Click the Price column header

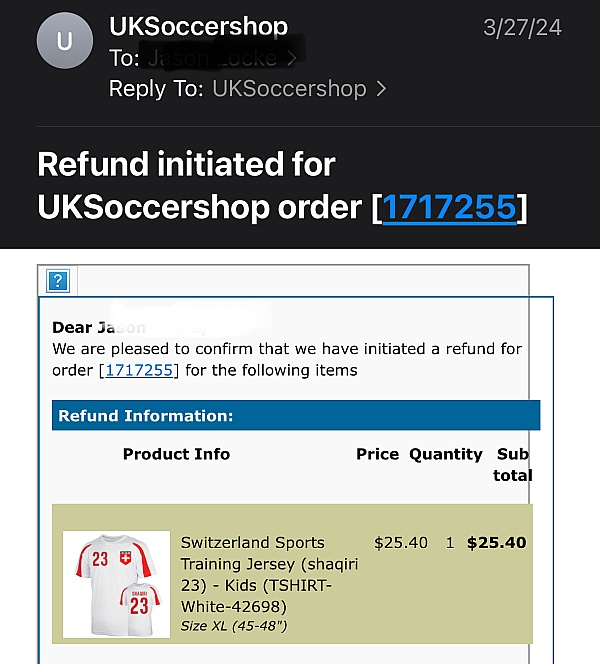pyautogui.click(x=377, y=454)
